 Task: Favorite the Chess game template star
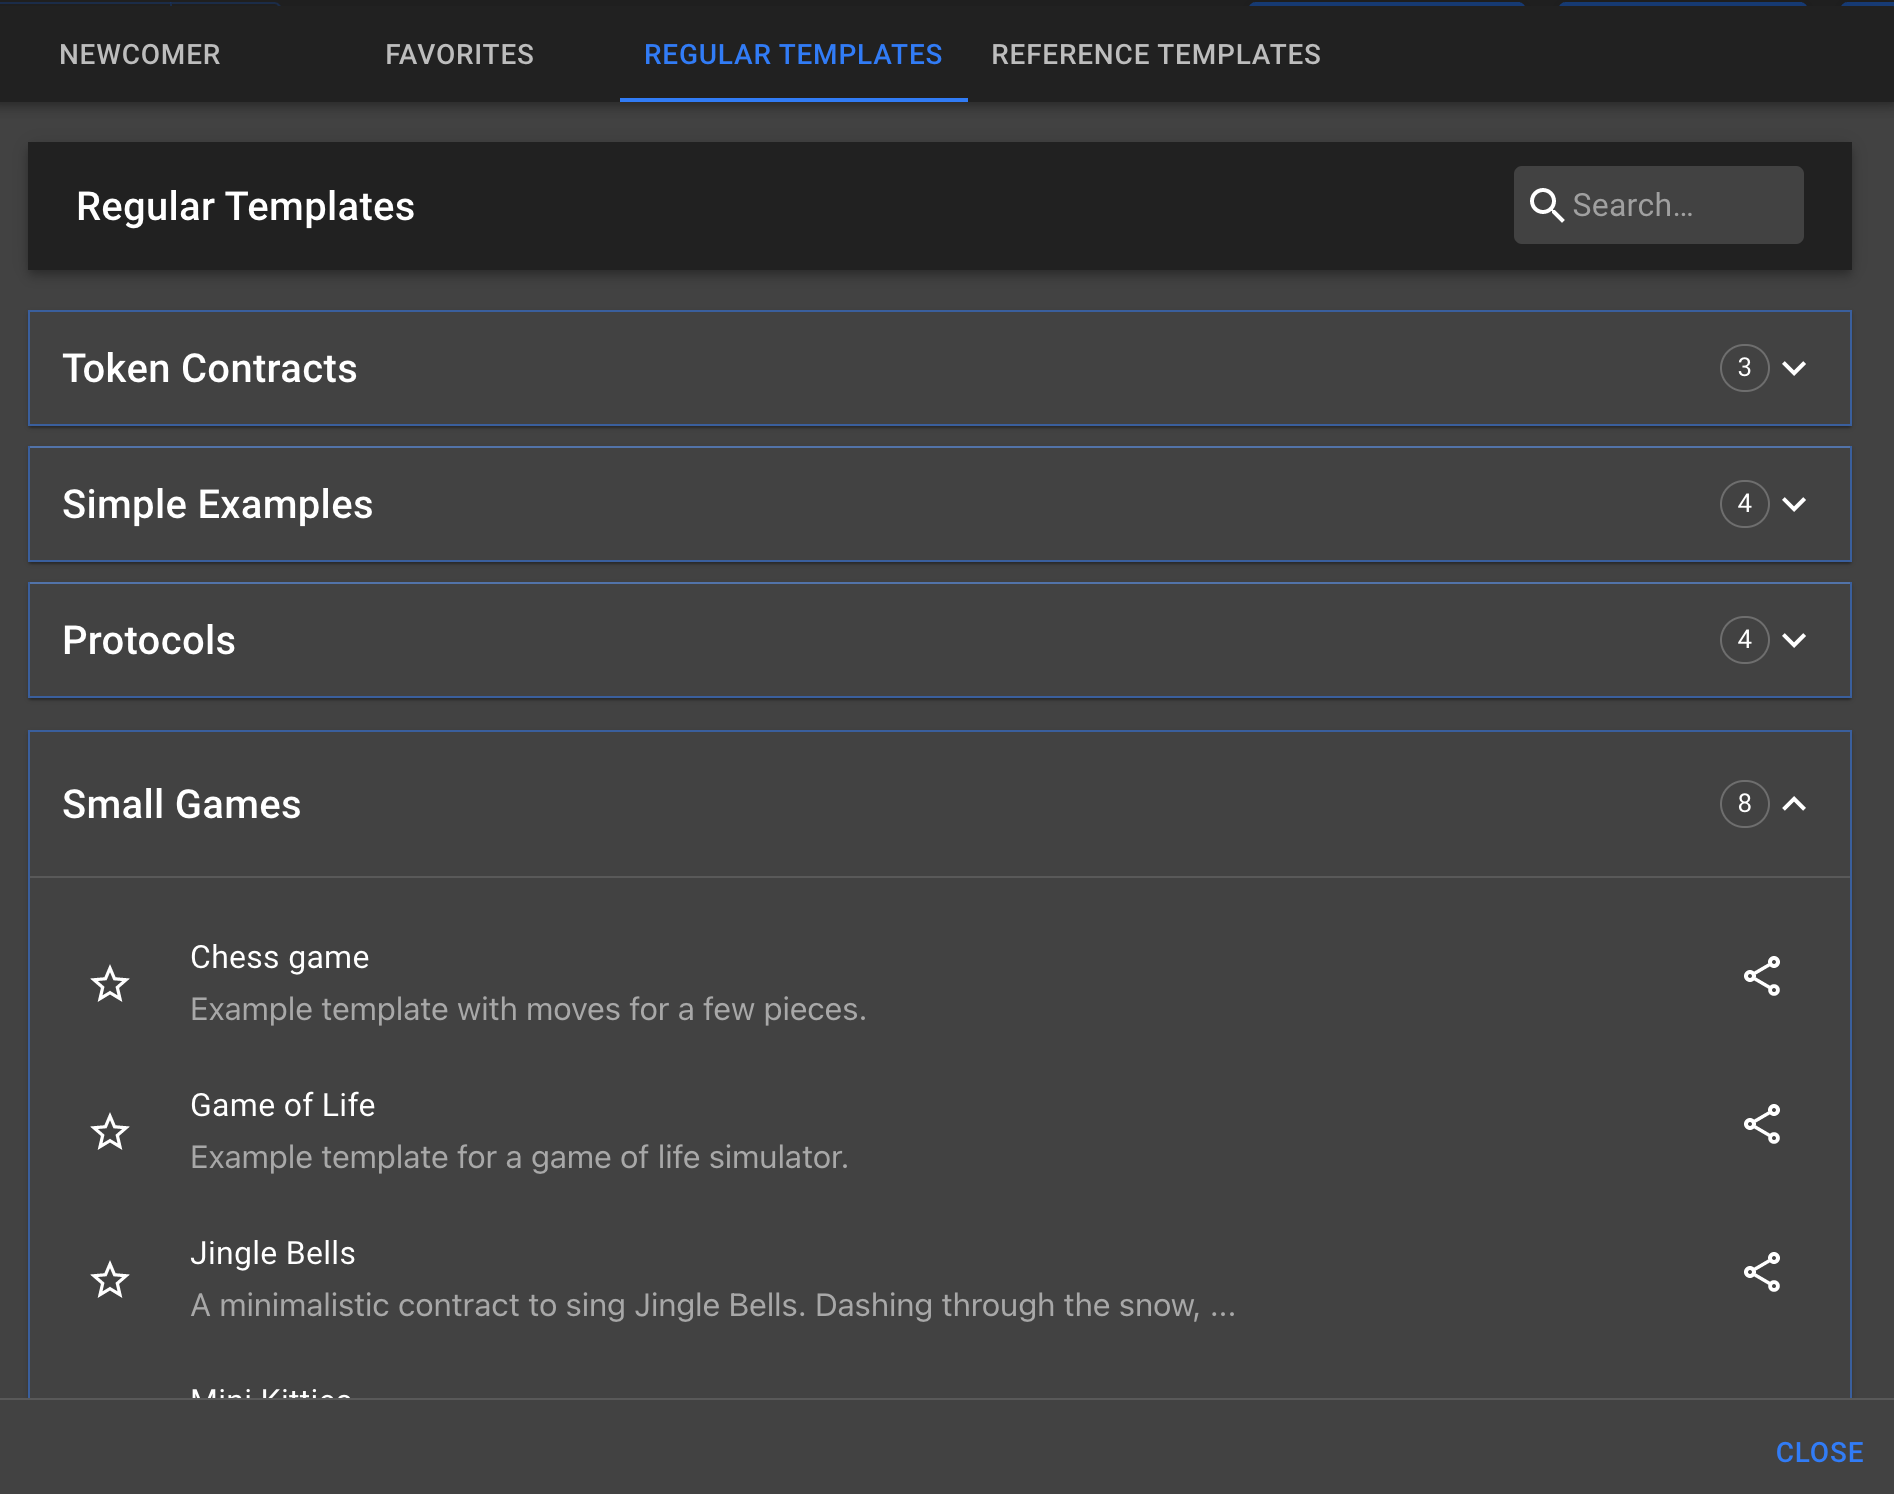[x=110, y=984]
